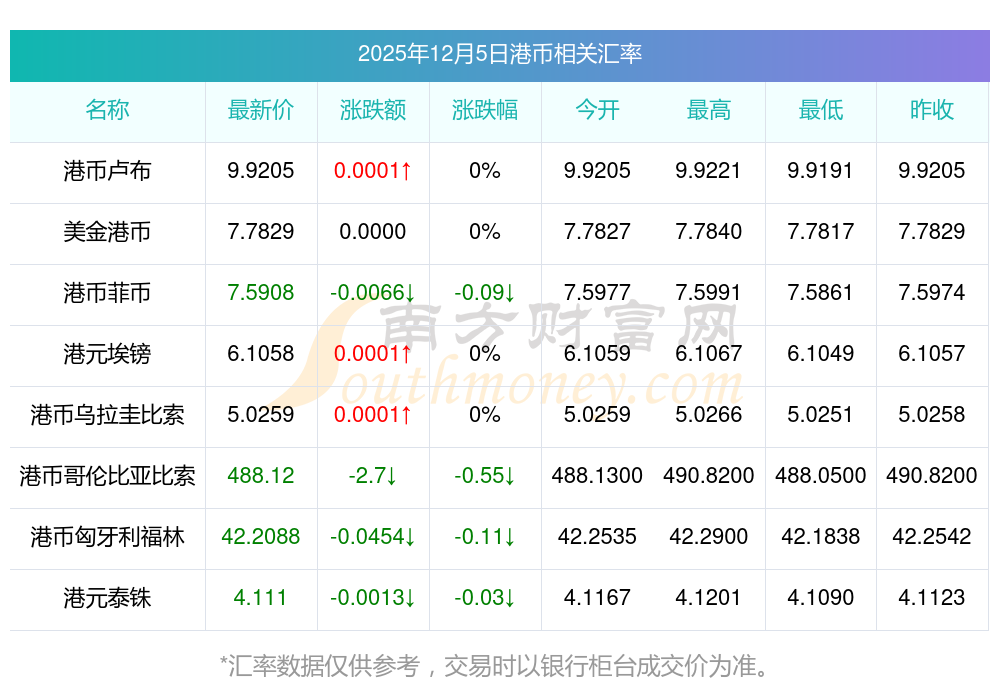Click the 最新价 column header
Screen dimensions: 1000x697
(x=261, y=110)
